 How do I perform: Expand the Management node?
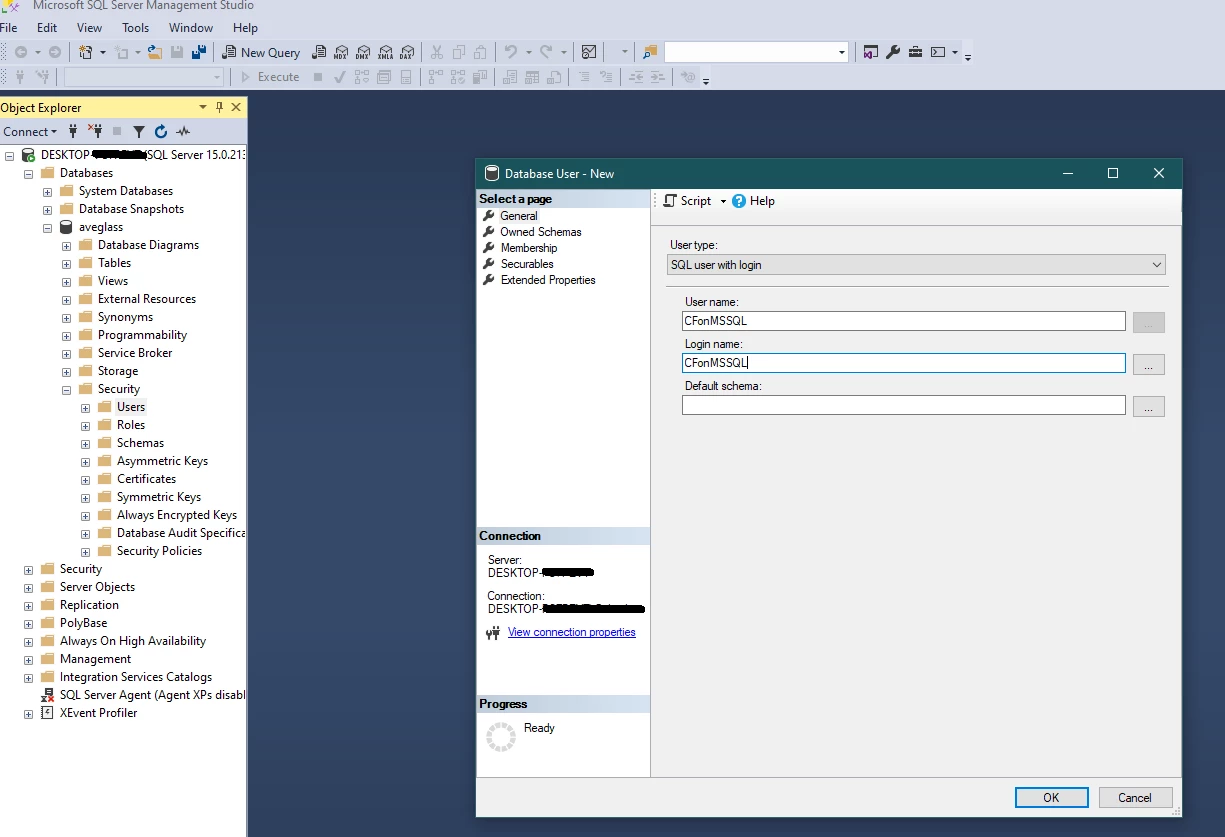(28, 659)
